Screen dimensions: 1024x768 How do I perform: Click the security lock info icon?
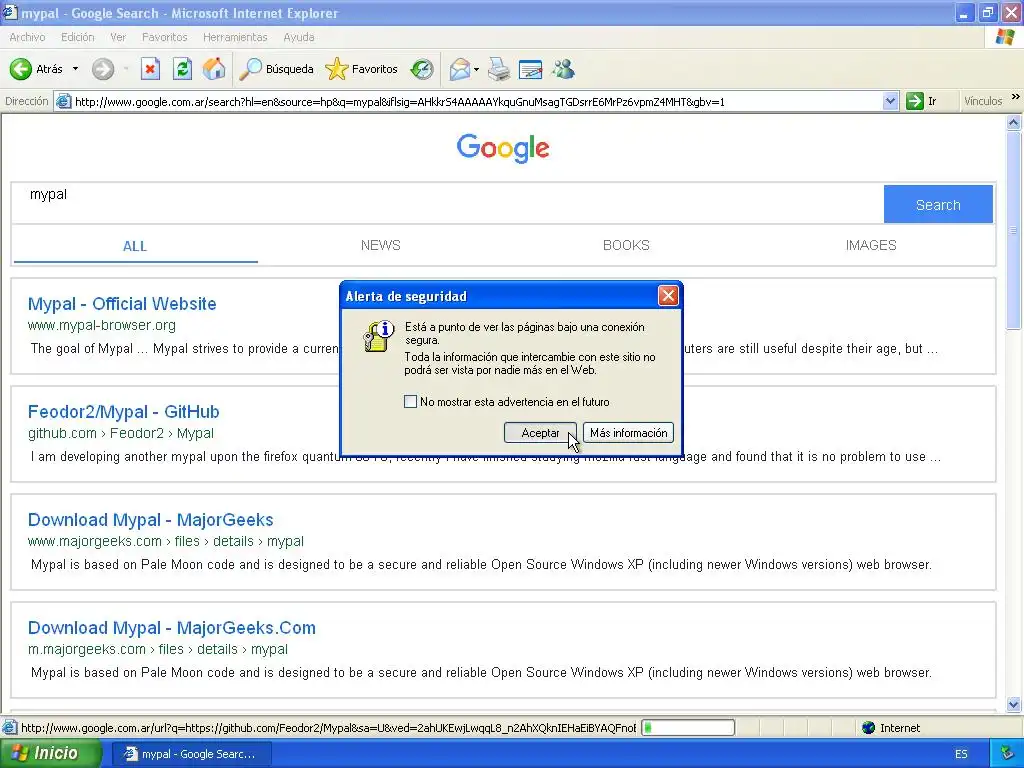click(x=378, y=336)
